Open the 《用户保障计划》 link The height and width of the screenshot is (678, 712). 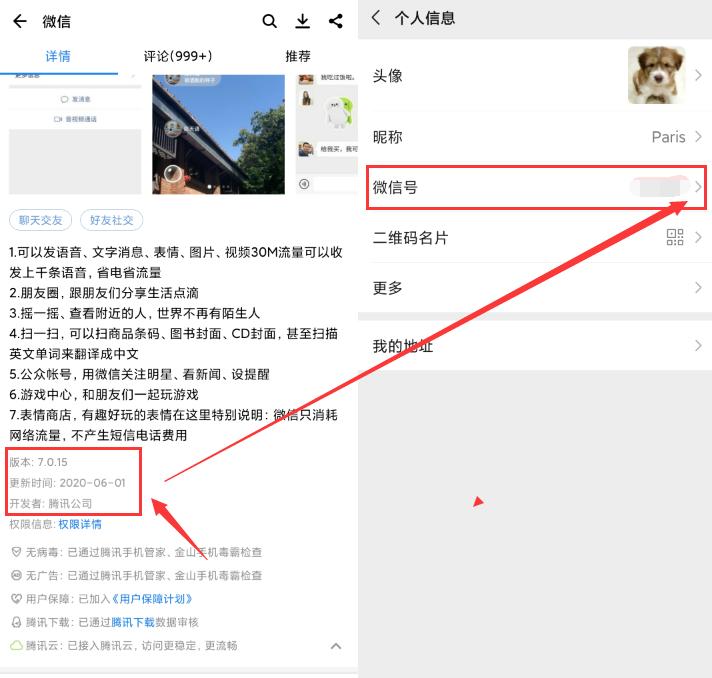(x=152, y=599)
